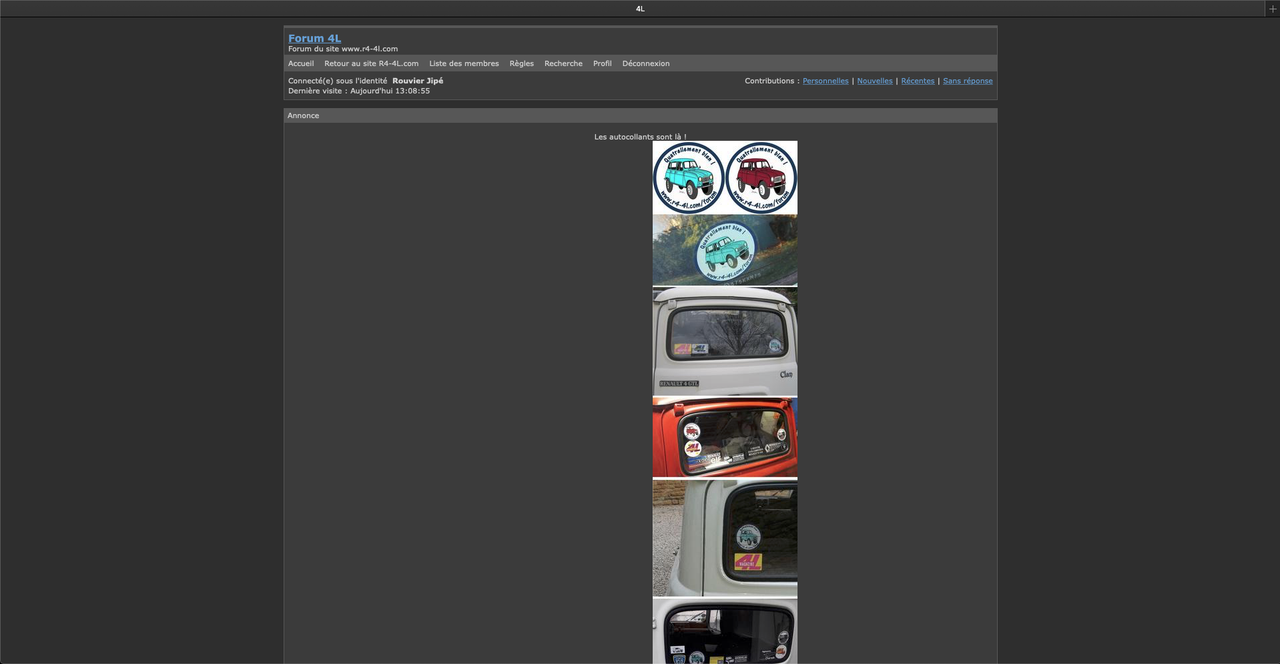This screenshot has width=1280, height=664.
Task: Click the 'Les autocollants sont là !' text
Action: [640, 137]
